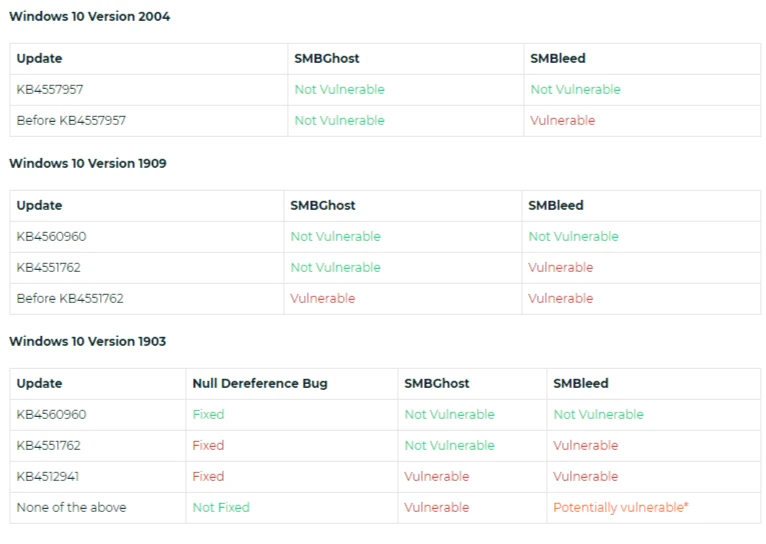Click SMBGhost Vulnerable cell for KB4512941
This screenshot has height=544, width=766.
[436, 476]
